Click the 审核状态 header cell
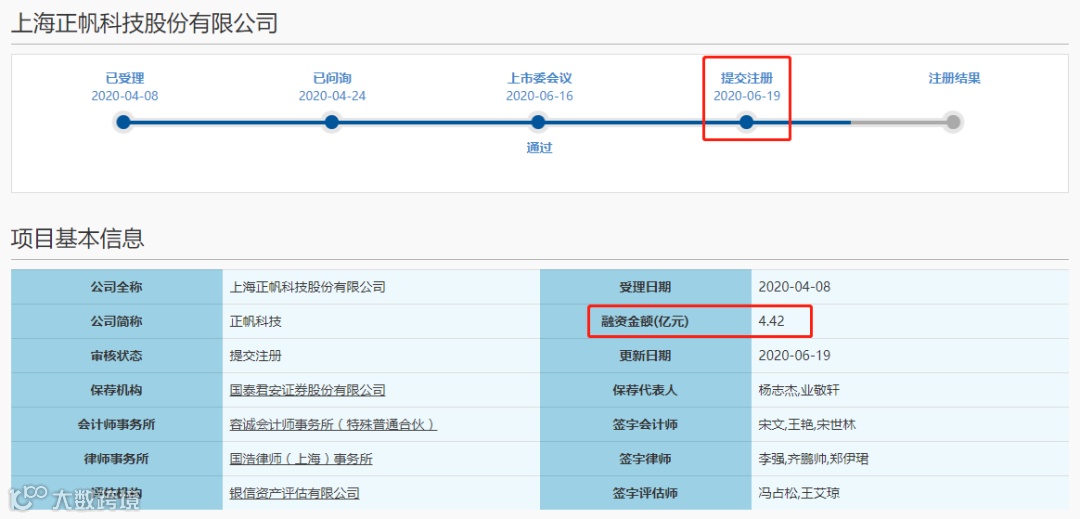Viewport: 1080px width, 519px height. coord(116,356)
